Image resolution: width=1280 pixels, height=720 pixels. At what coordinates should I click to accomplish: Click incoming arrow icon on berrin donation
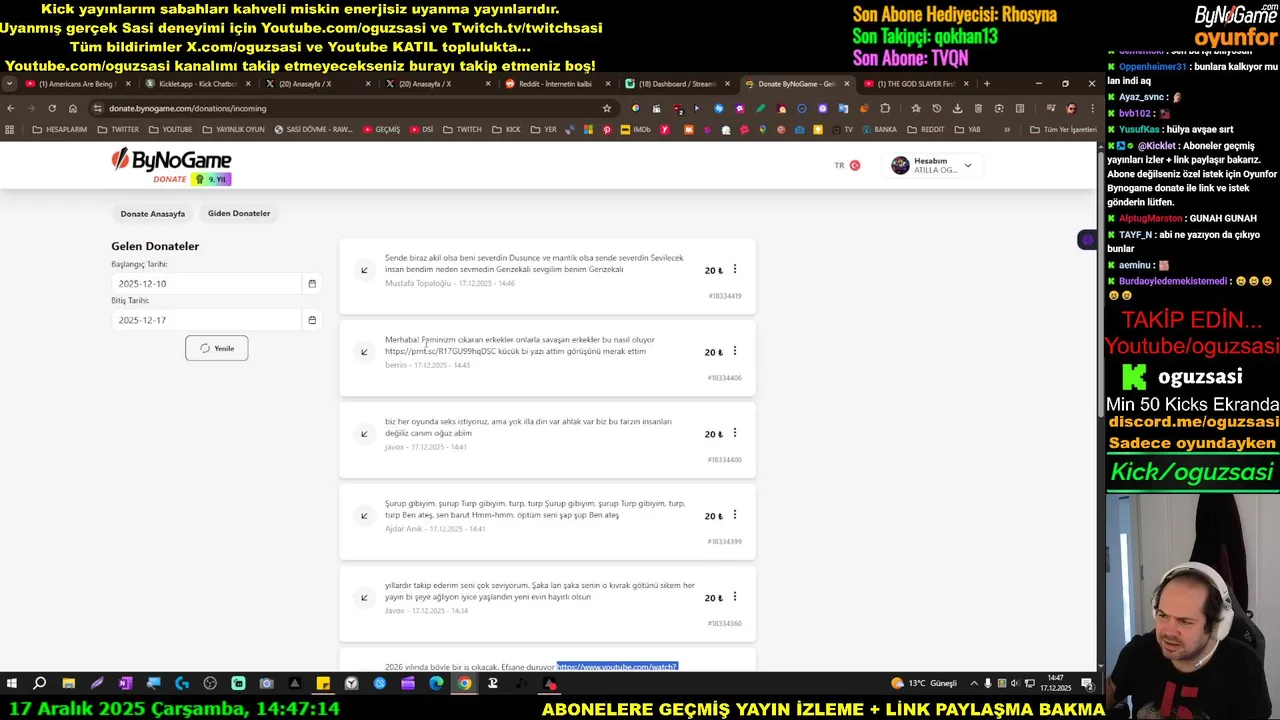[364, 352]
